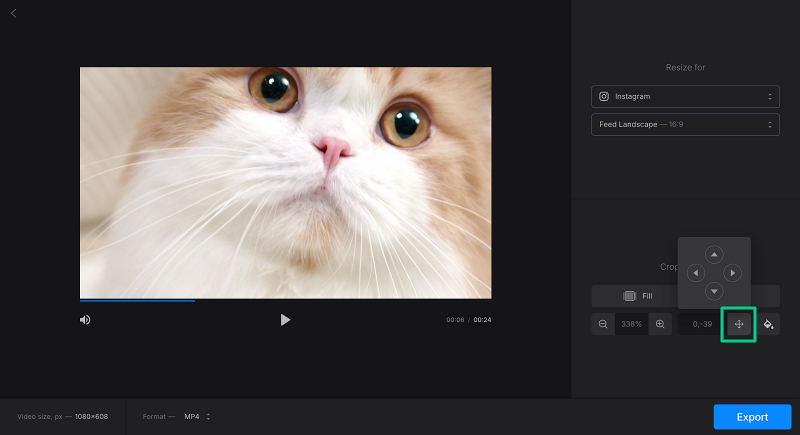Click the 338% zoom value field
This screenshot has height=435, width=800.
point(632,324)
